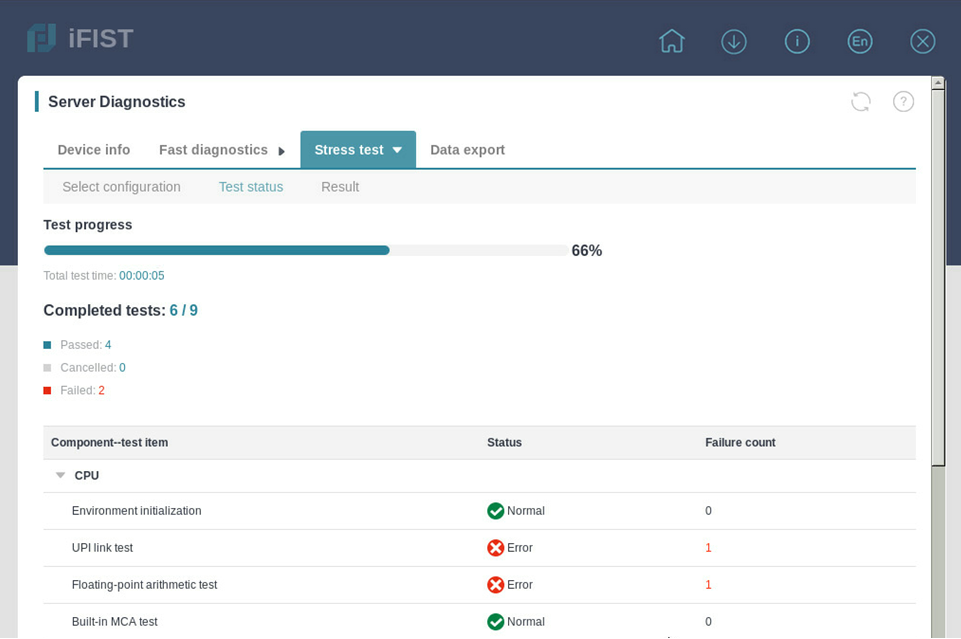The image size is (961, 639).
Task: Click failure count 1 for Floating-point arithmetic test
Action: coord(708,585)
